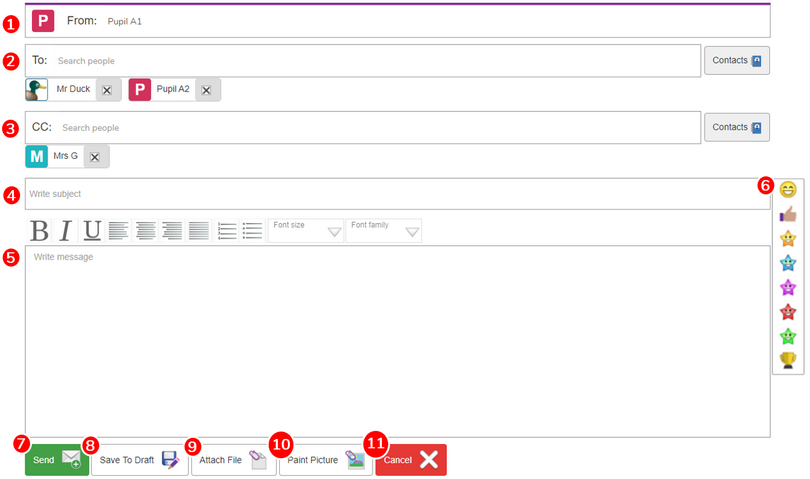Remove Mr Duck from recipients

[107, 90]
